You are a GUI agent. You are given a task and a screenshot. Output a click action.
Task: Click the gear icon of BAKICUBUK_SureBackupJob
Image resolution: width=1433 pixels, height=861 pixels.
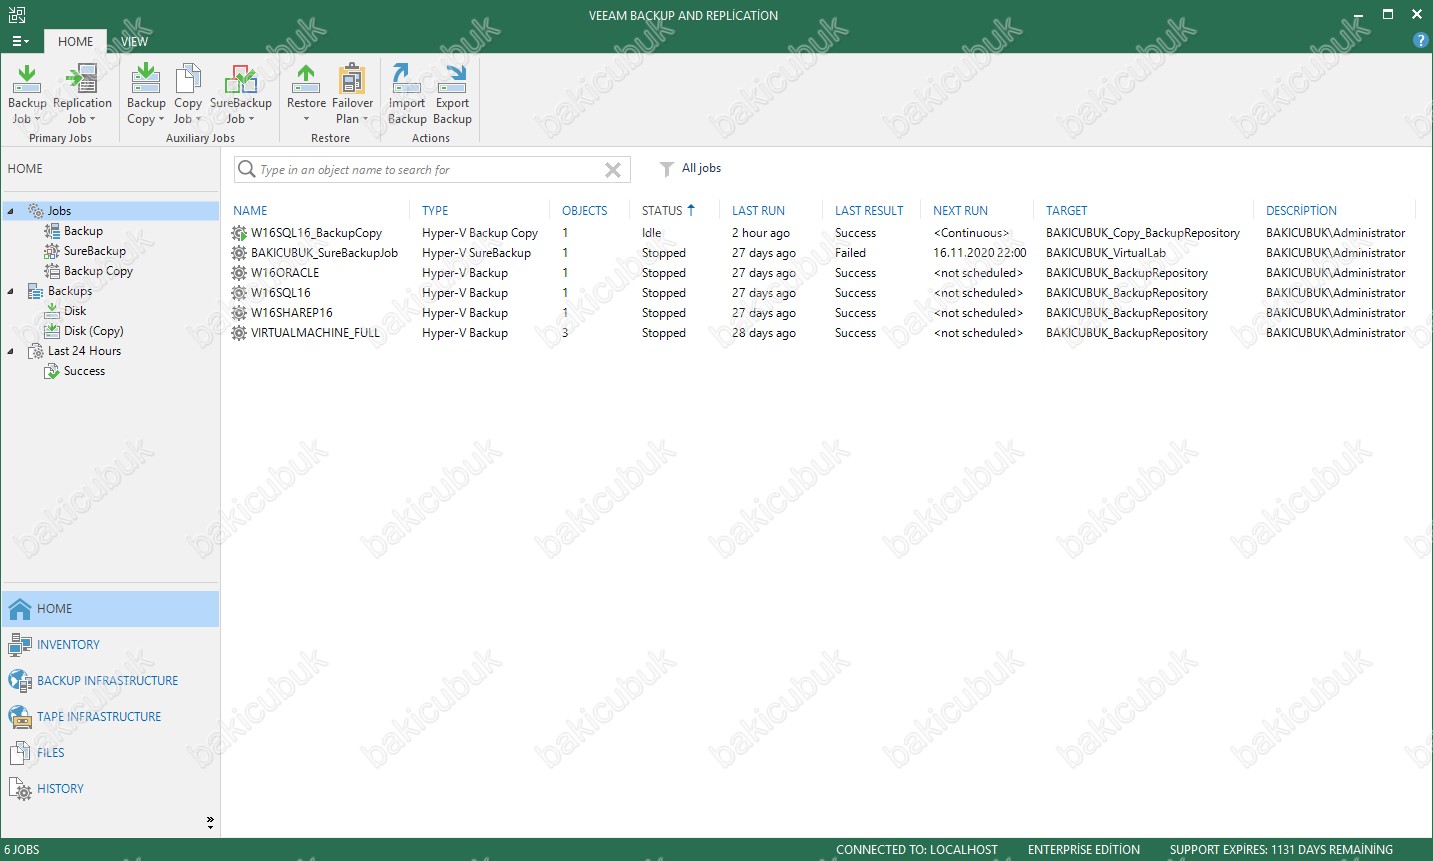[x=239, y=253]
